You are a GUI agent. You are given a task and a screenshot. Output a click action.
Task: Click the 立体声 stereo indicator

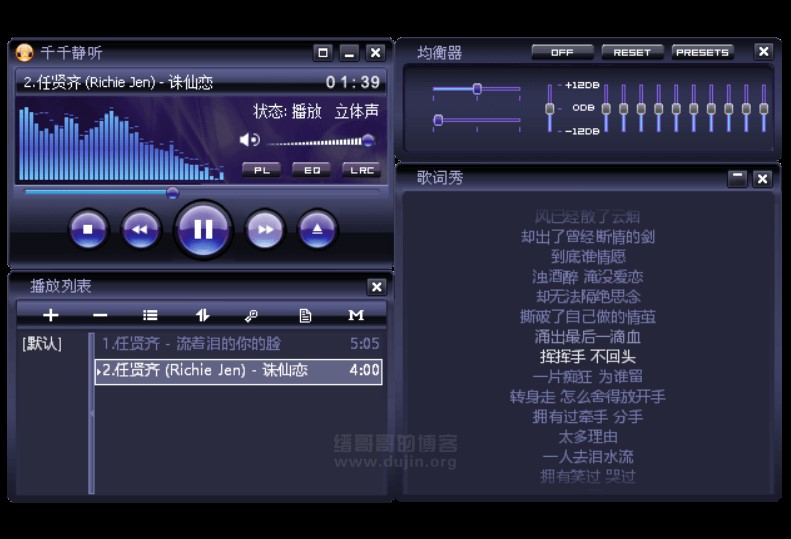click(x=357, y=111)
